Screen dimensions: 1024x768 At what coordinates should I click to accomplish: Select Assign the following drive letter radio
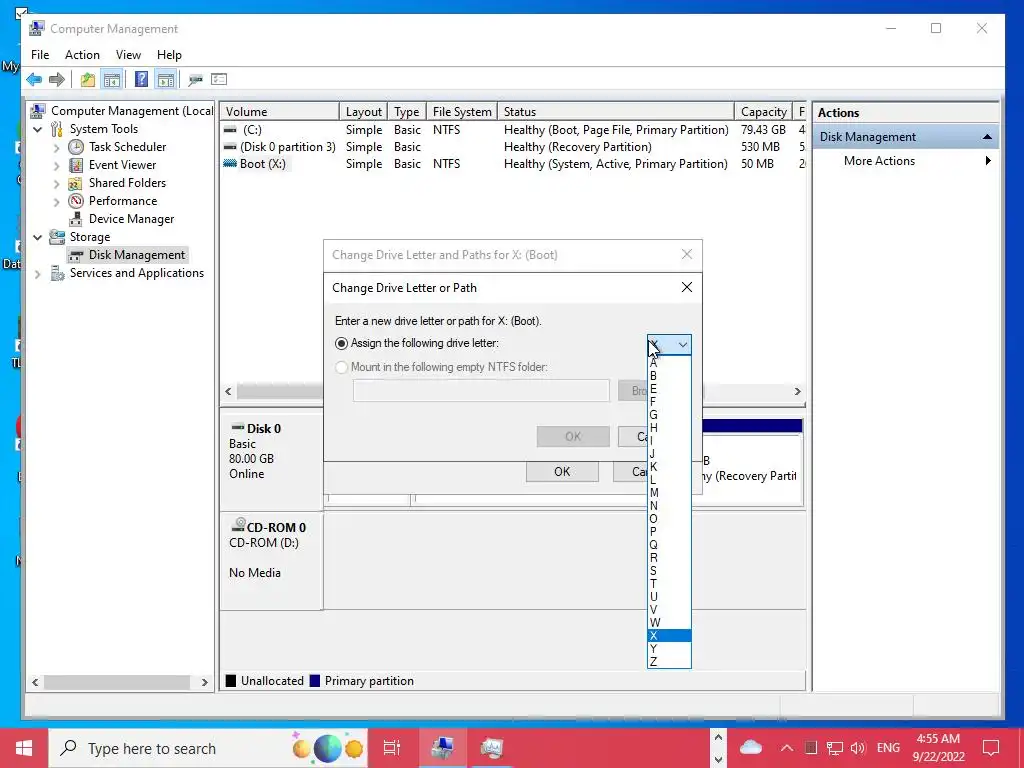(x=341, y=344)
